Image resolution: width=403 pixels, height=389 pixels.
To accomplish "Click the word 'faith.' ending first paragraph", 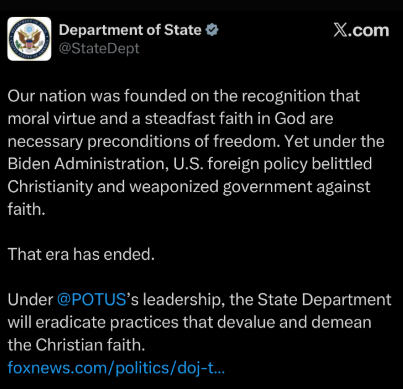I will 26,209.
